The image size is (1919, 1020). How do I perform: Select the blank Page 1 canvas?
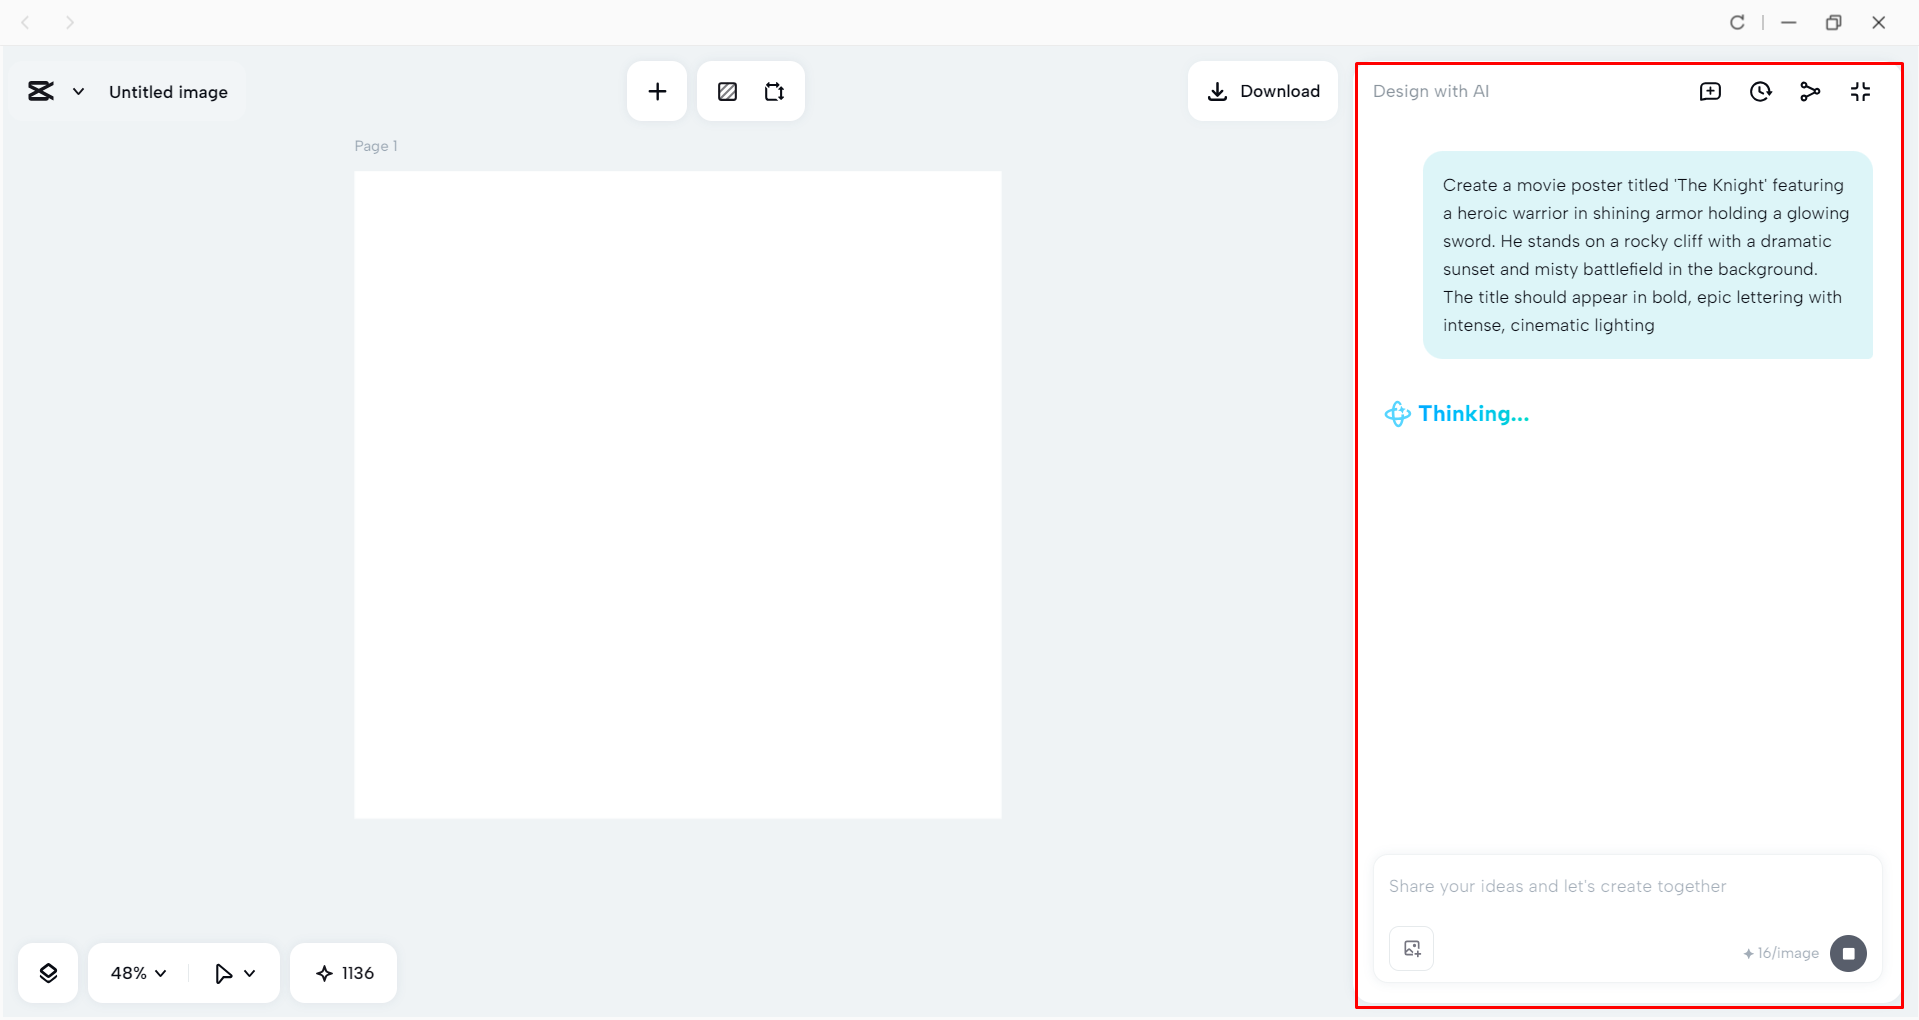[677, 495]
